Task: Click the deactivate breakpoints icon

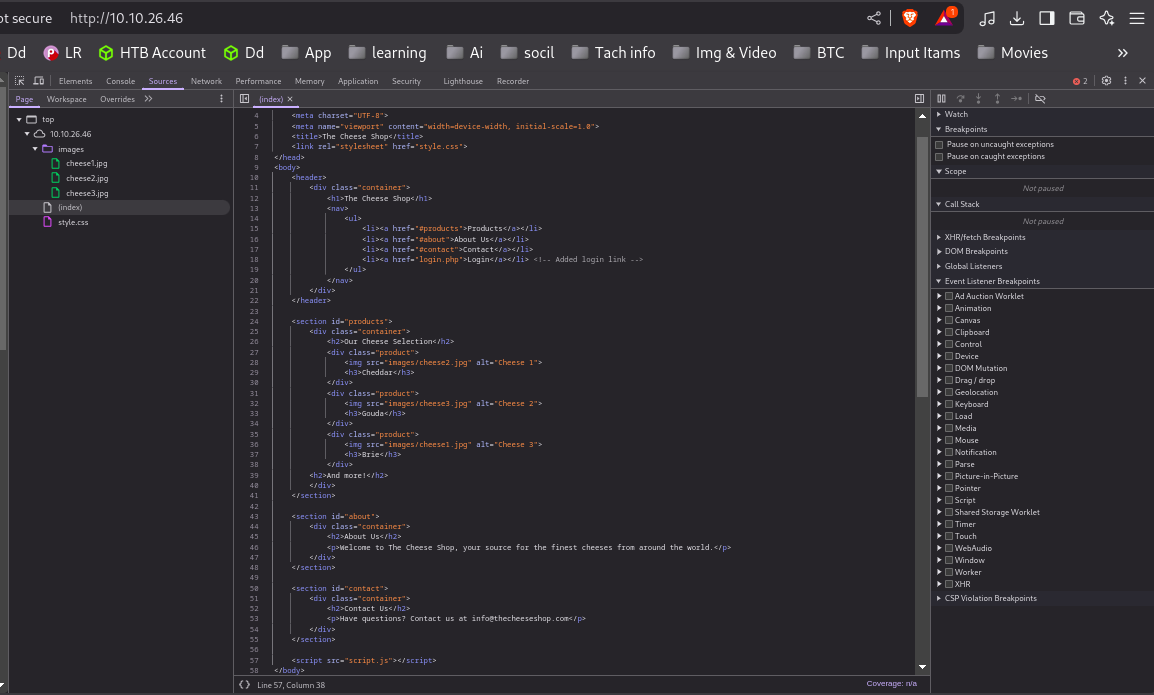Action: pyautogui.click(x=1040, y=99)
